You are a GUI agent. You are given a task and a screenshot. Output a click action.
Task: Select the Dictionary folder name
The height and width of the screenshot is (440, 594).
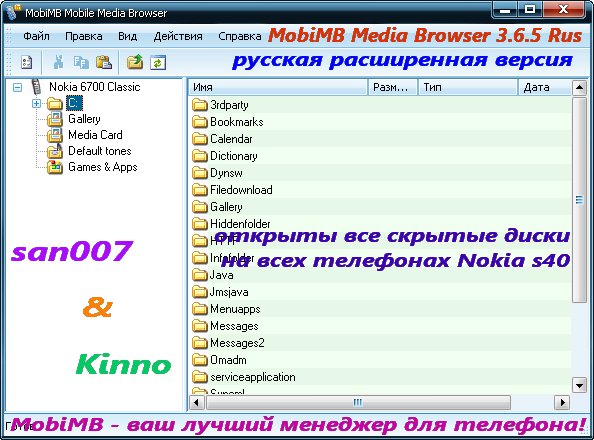tap(234, 156)
